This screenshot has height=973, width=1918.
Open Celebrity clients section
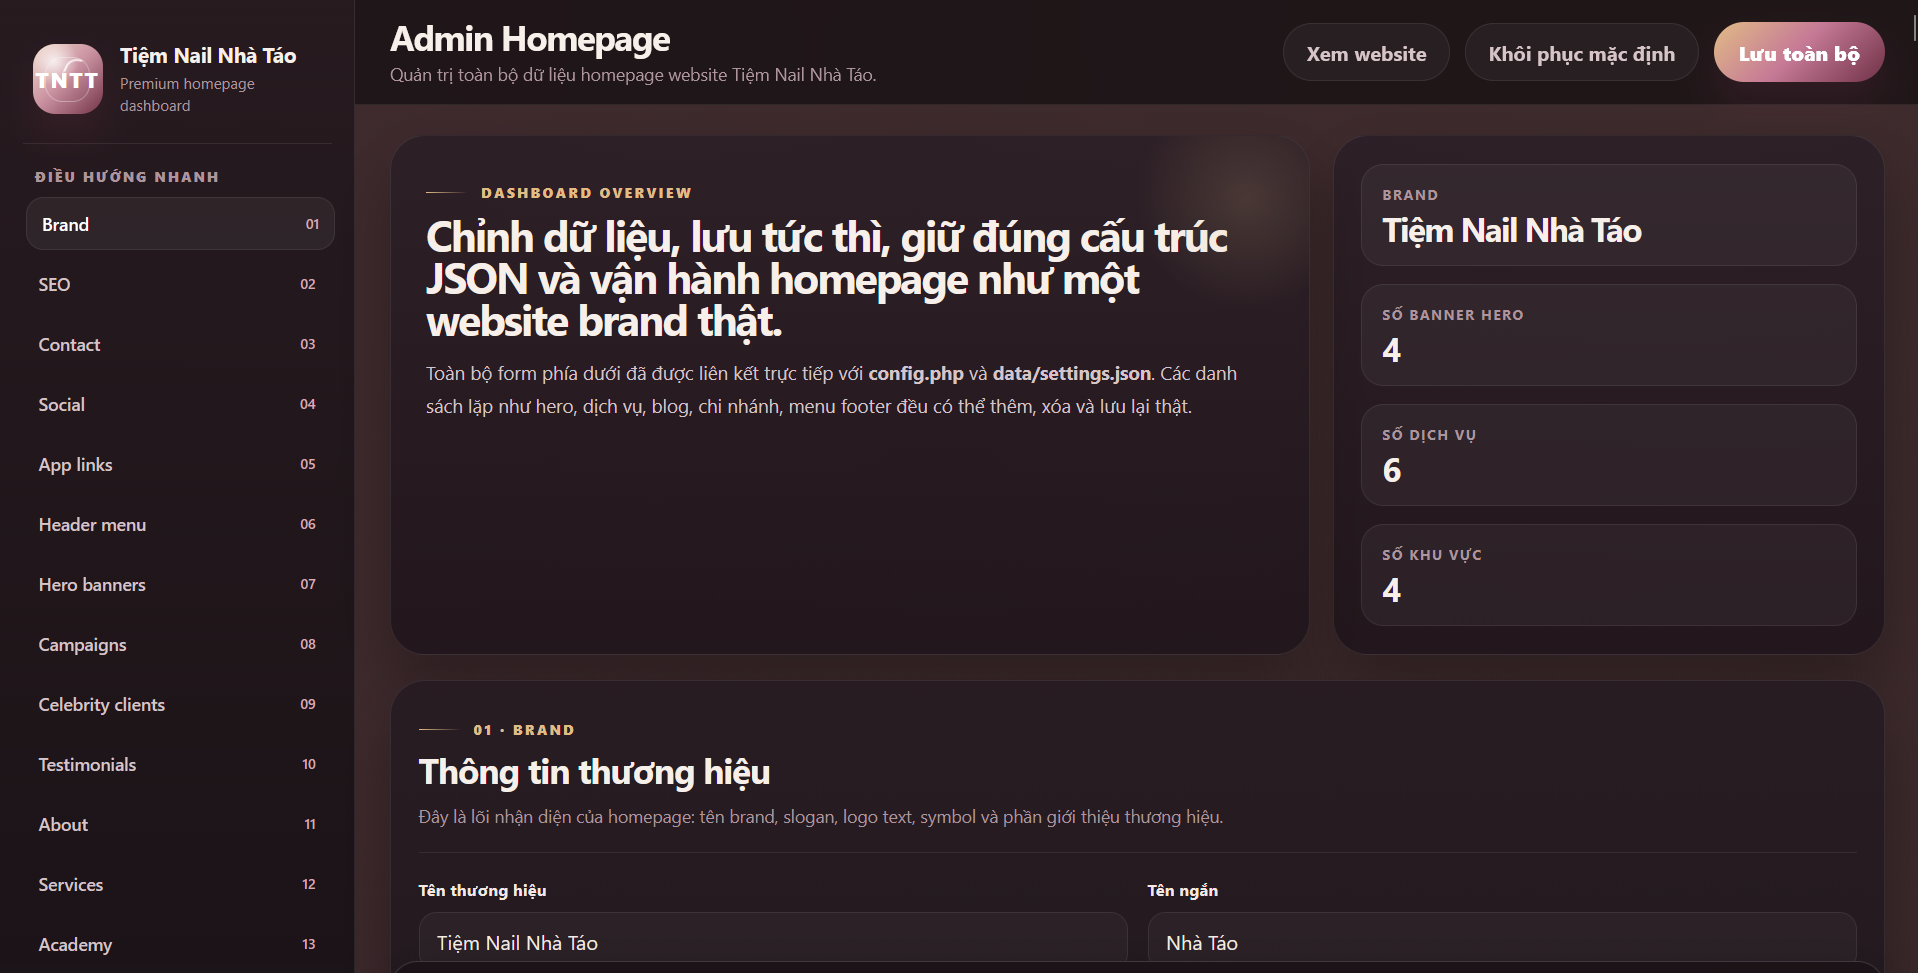(x=180, y=704)
